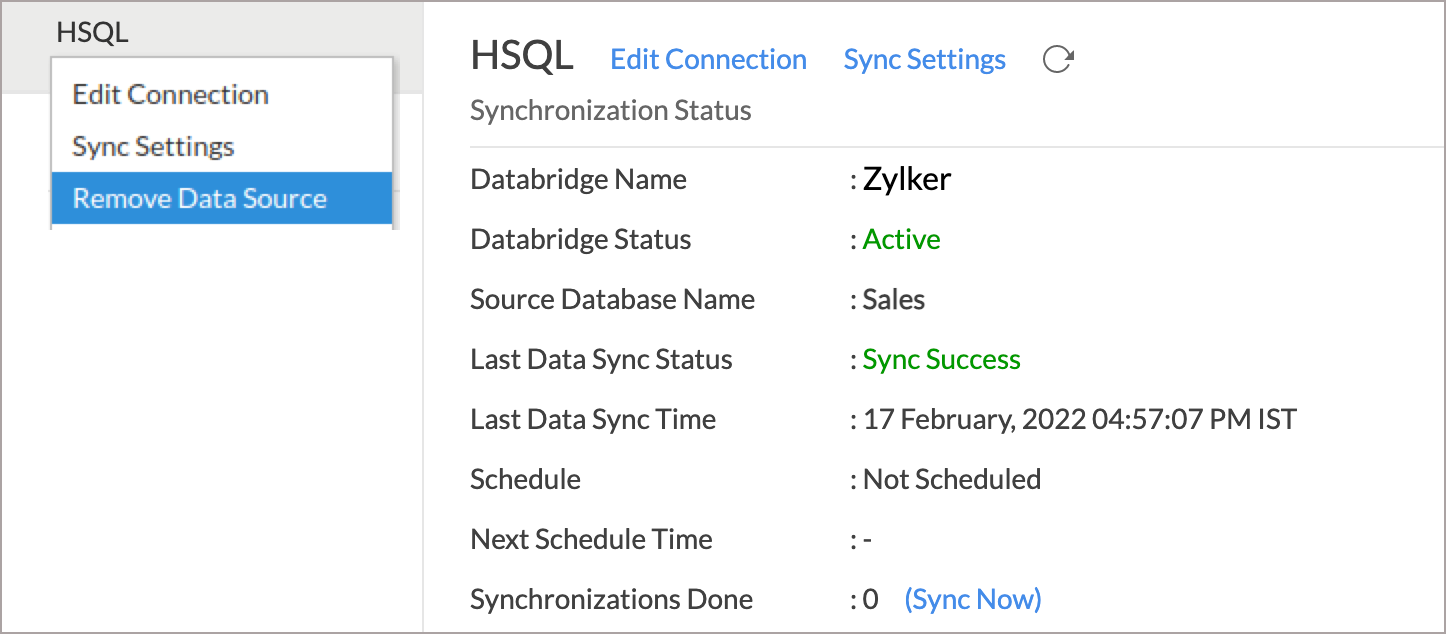Click the Next Schedule Time row
The image size is (1446, 634).
[x=591, y=539]
